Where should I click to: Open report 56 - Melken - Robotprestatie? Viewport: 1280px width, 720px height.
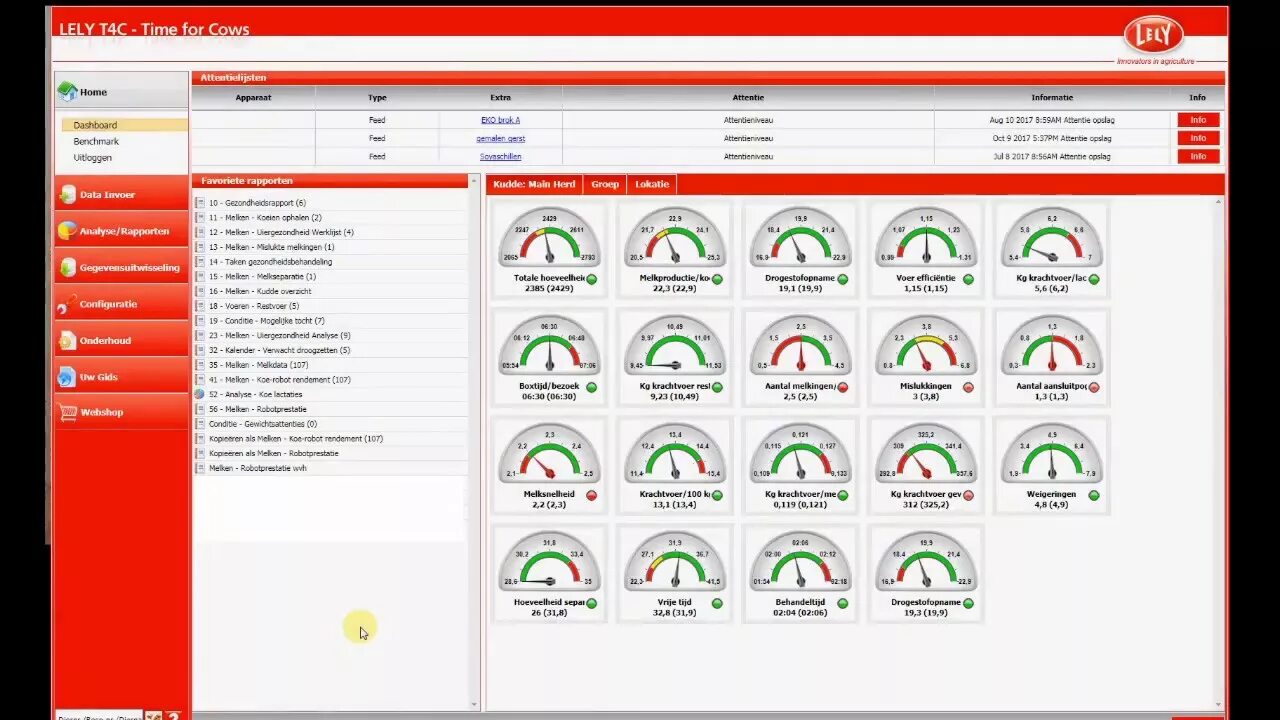(258, 409)
